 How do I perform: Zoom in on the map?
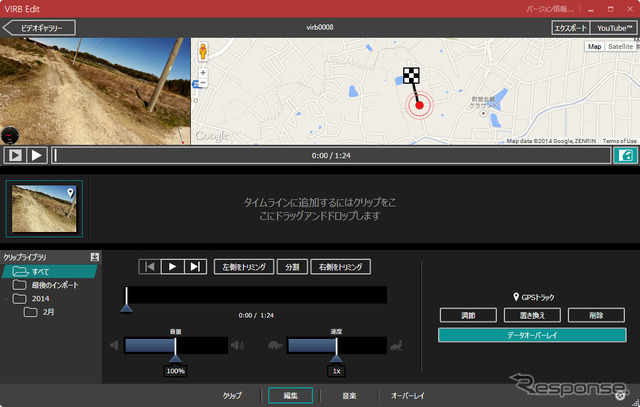[x=203, y=73]
